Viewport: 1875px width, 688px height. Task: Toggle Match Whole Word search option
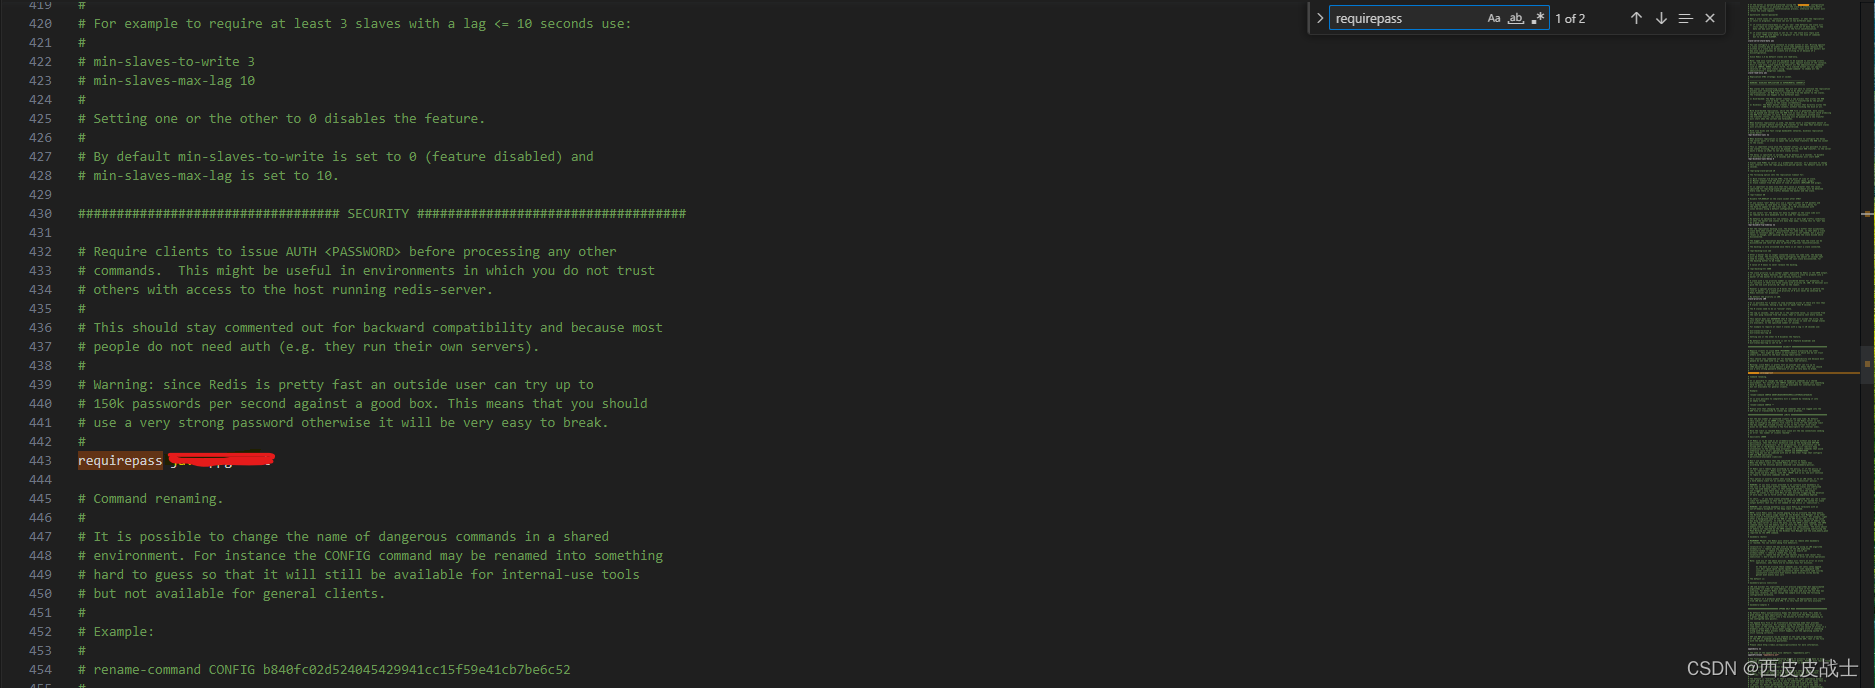point(1515,17)
